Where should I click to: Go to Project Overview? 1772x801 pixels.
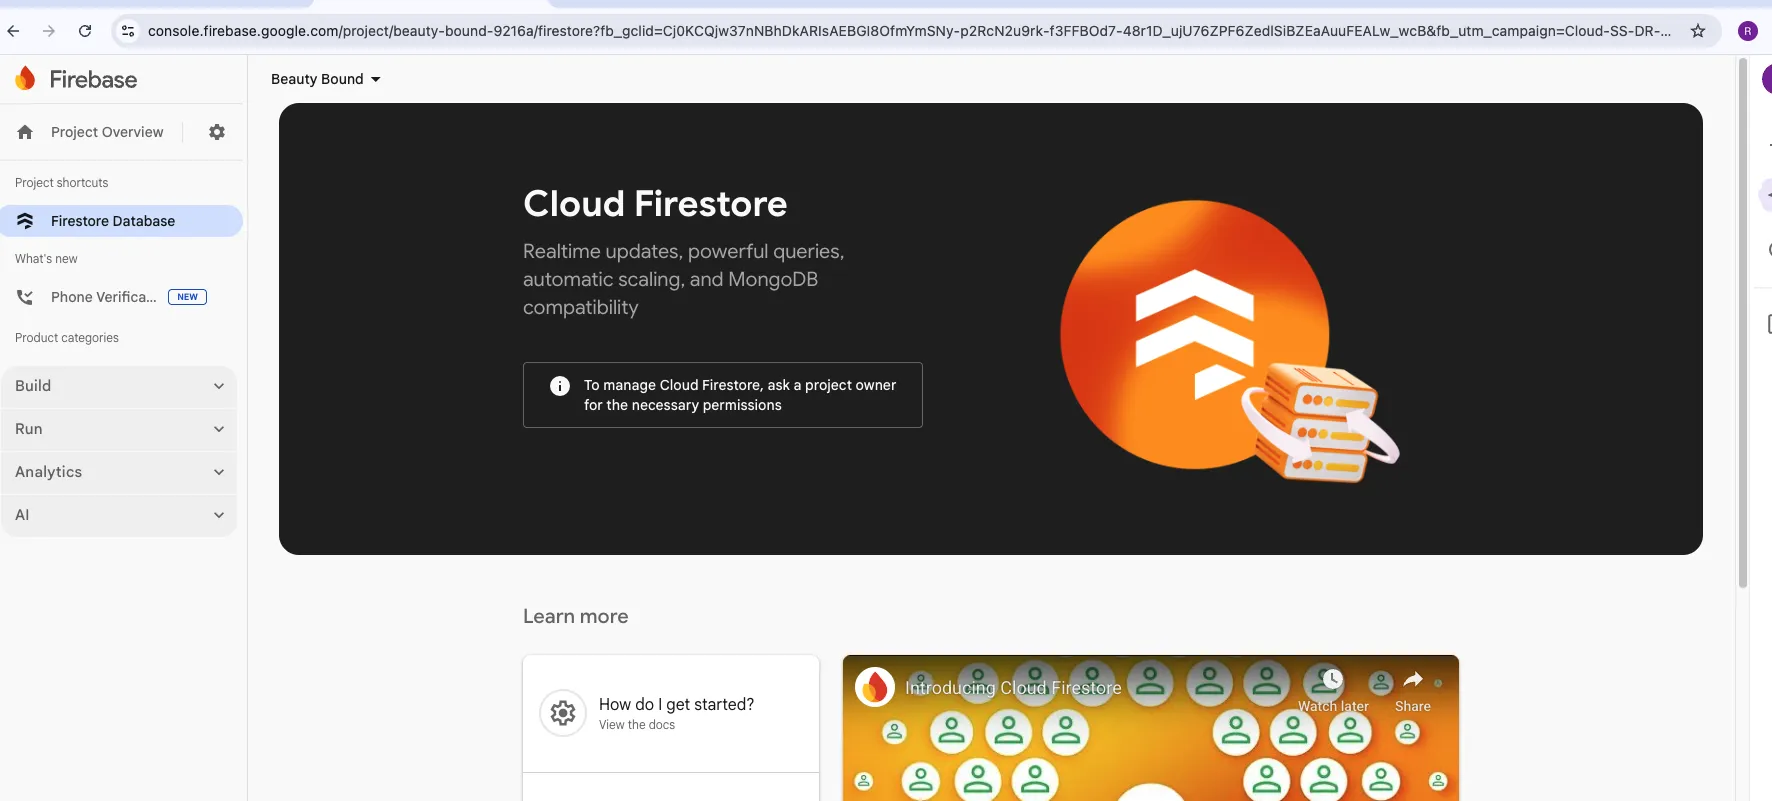[107, 132]
